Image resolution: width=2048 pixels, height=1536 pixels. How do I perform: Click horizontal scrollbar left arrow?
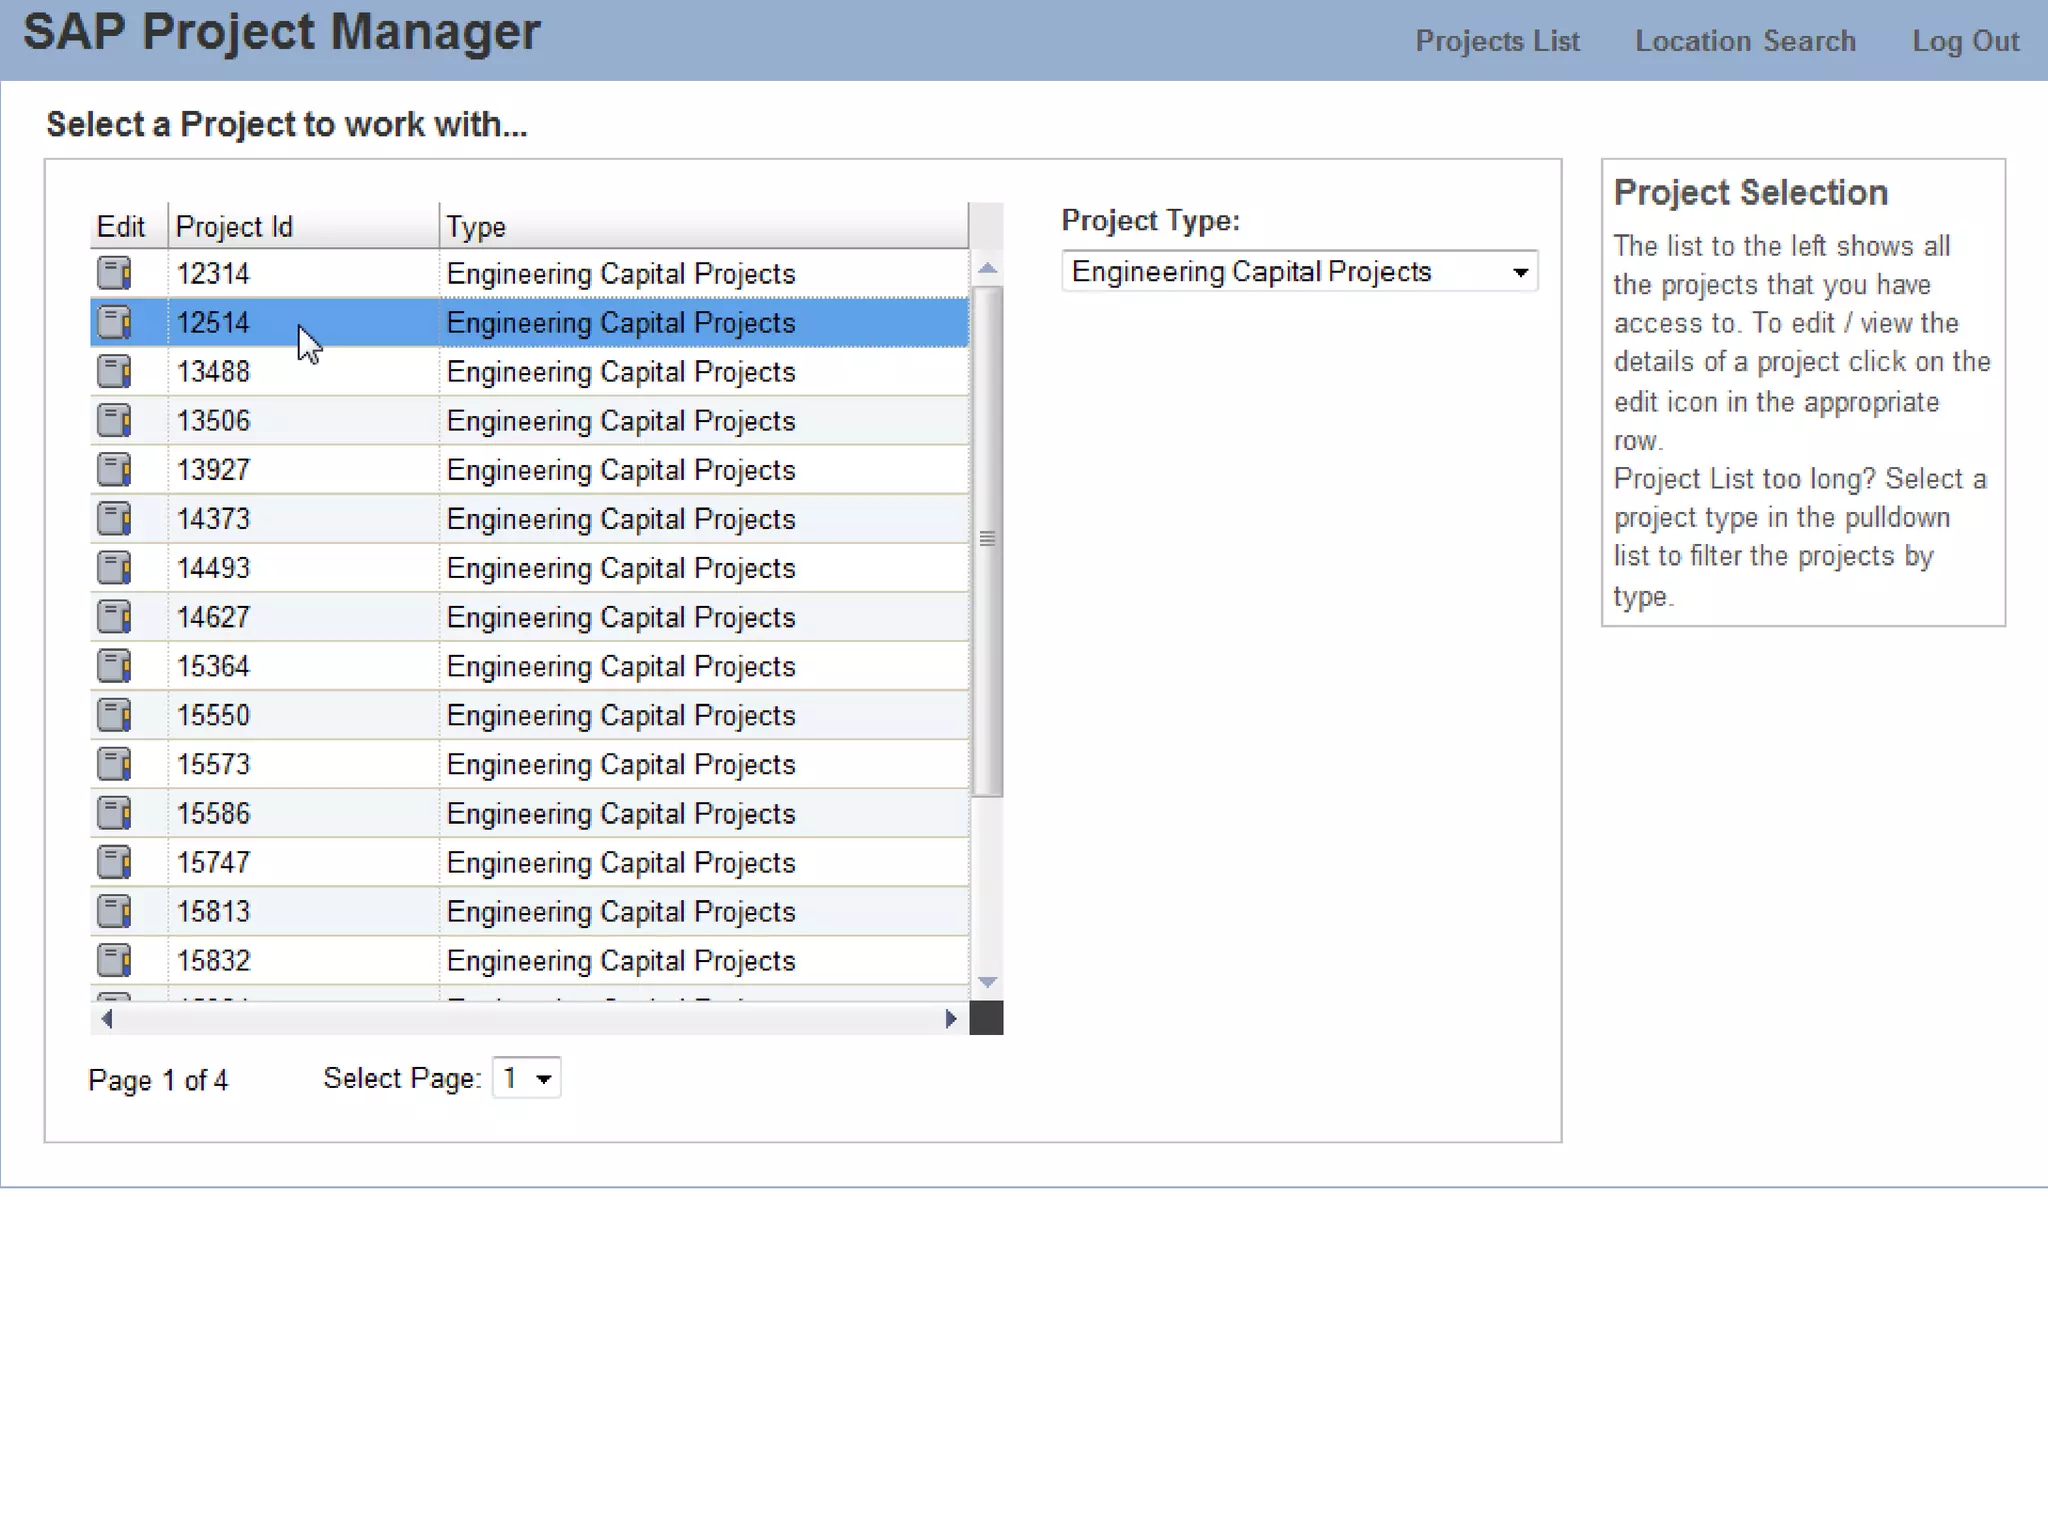point(107,1018)
